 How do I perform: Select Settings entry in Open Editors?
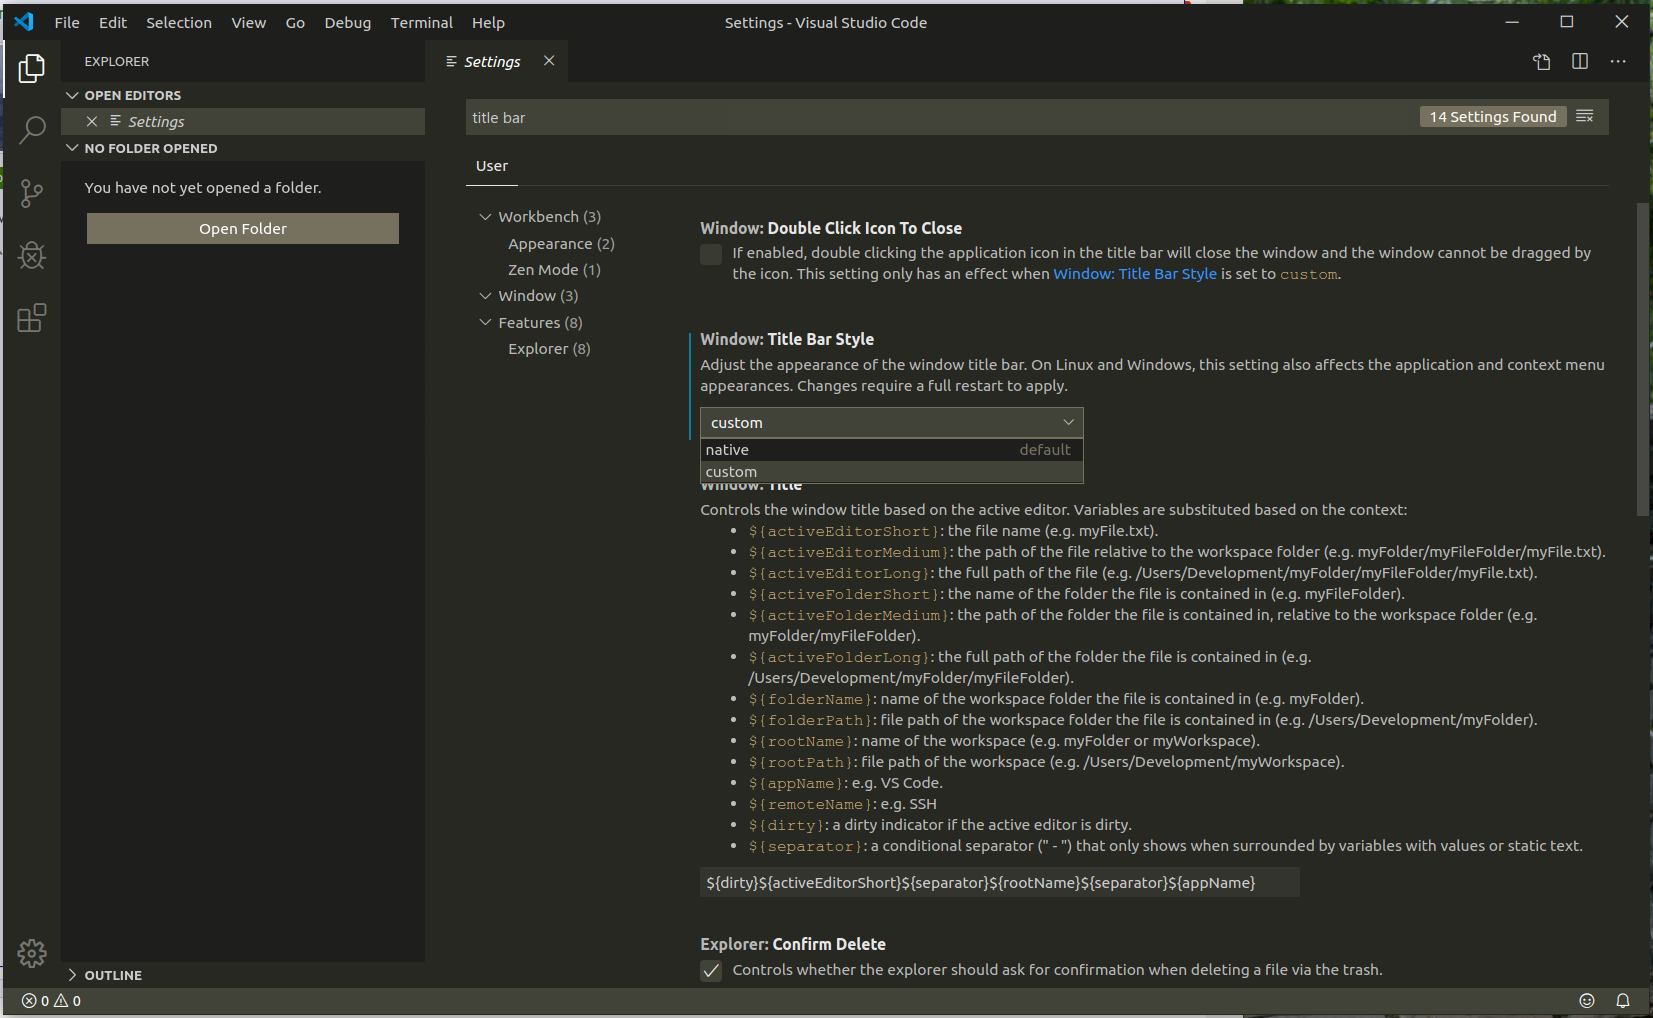click(x=243, y=121)
